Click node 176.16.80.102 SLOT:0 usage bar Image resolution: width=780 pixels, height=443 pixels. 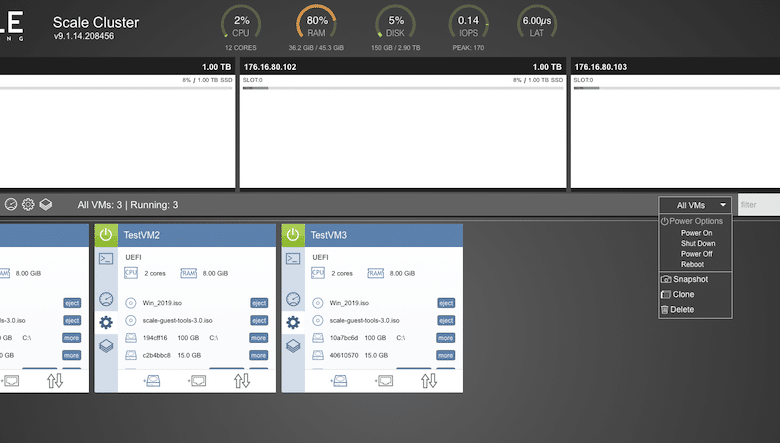coord(403,88)
